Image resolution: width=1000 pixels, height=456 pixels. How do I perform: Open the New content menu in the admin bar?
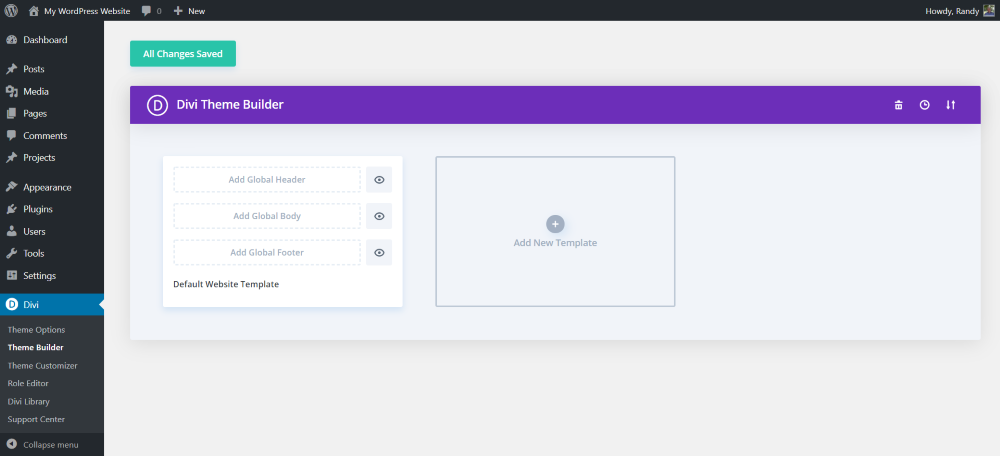[x=189, y=11]
